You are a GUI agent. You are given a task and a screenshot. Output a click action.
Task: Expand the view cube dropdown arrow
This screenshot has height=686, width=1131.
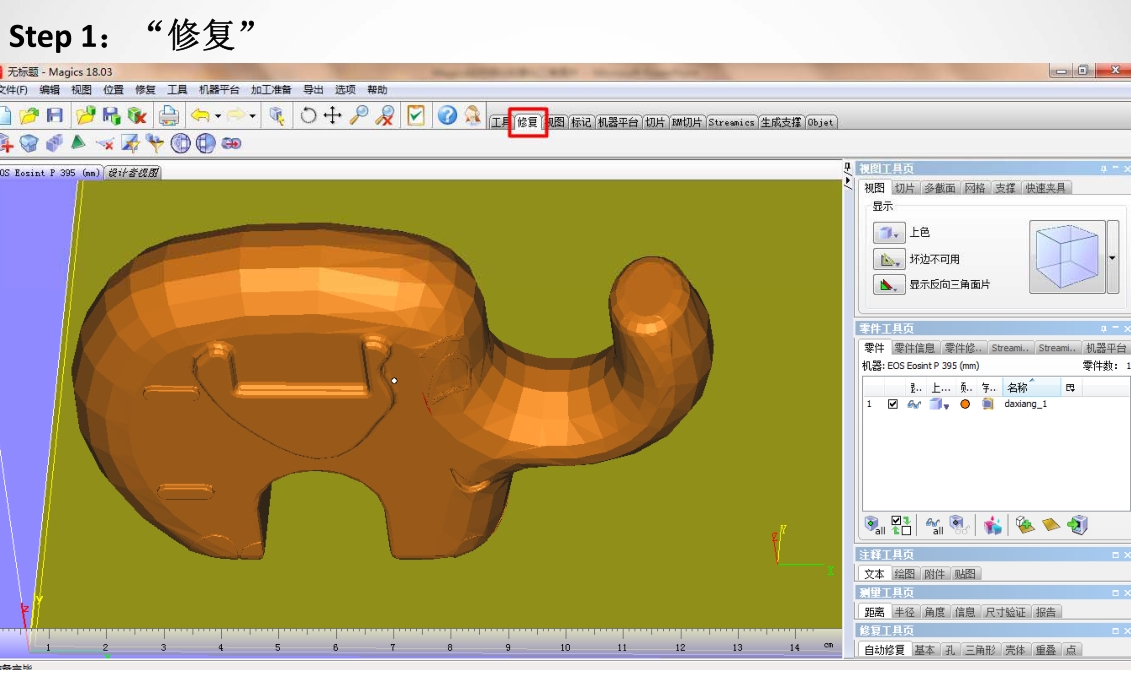1113,258
